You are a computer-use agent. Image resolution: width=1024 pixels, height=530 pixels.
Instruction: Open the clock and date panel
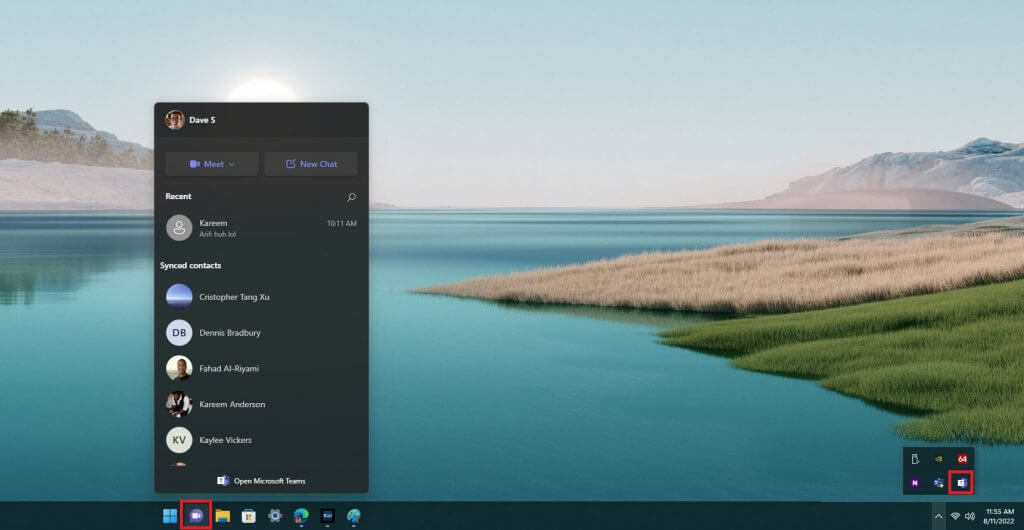[999, 516]
